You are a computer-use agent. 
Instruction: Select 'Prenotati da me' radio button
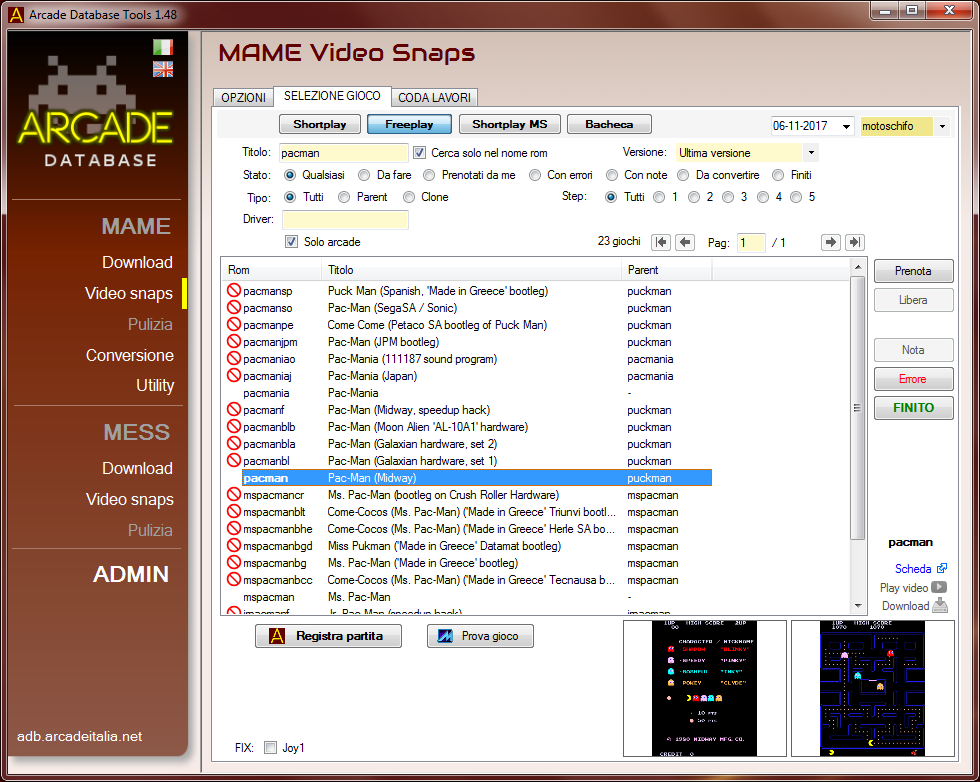coord(429,175)
